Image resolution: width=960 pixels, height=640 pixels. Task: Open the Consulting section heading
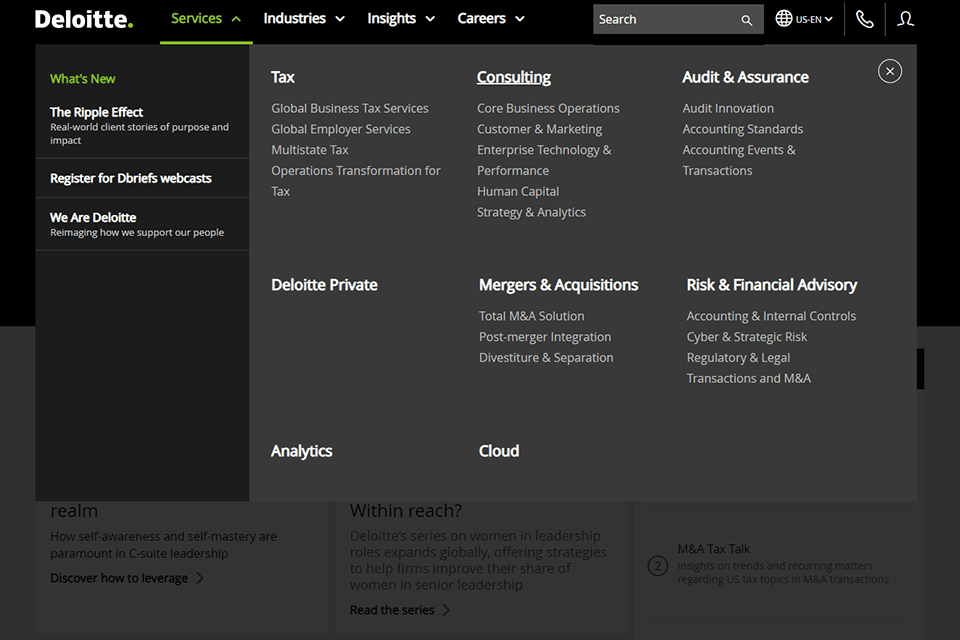coord(514,77)
